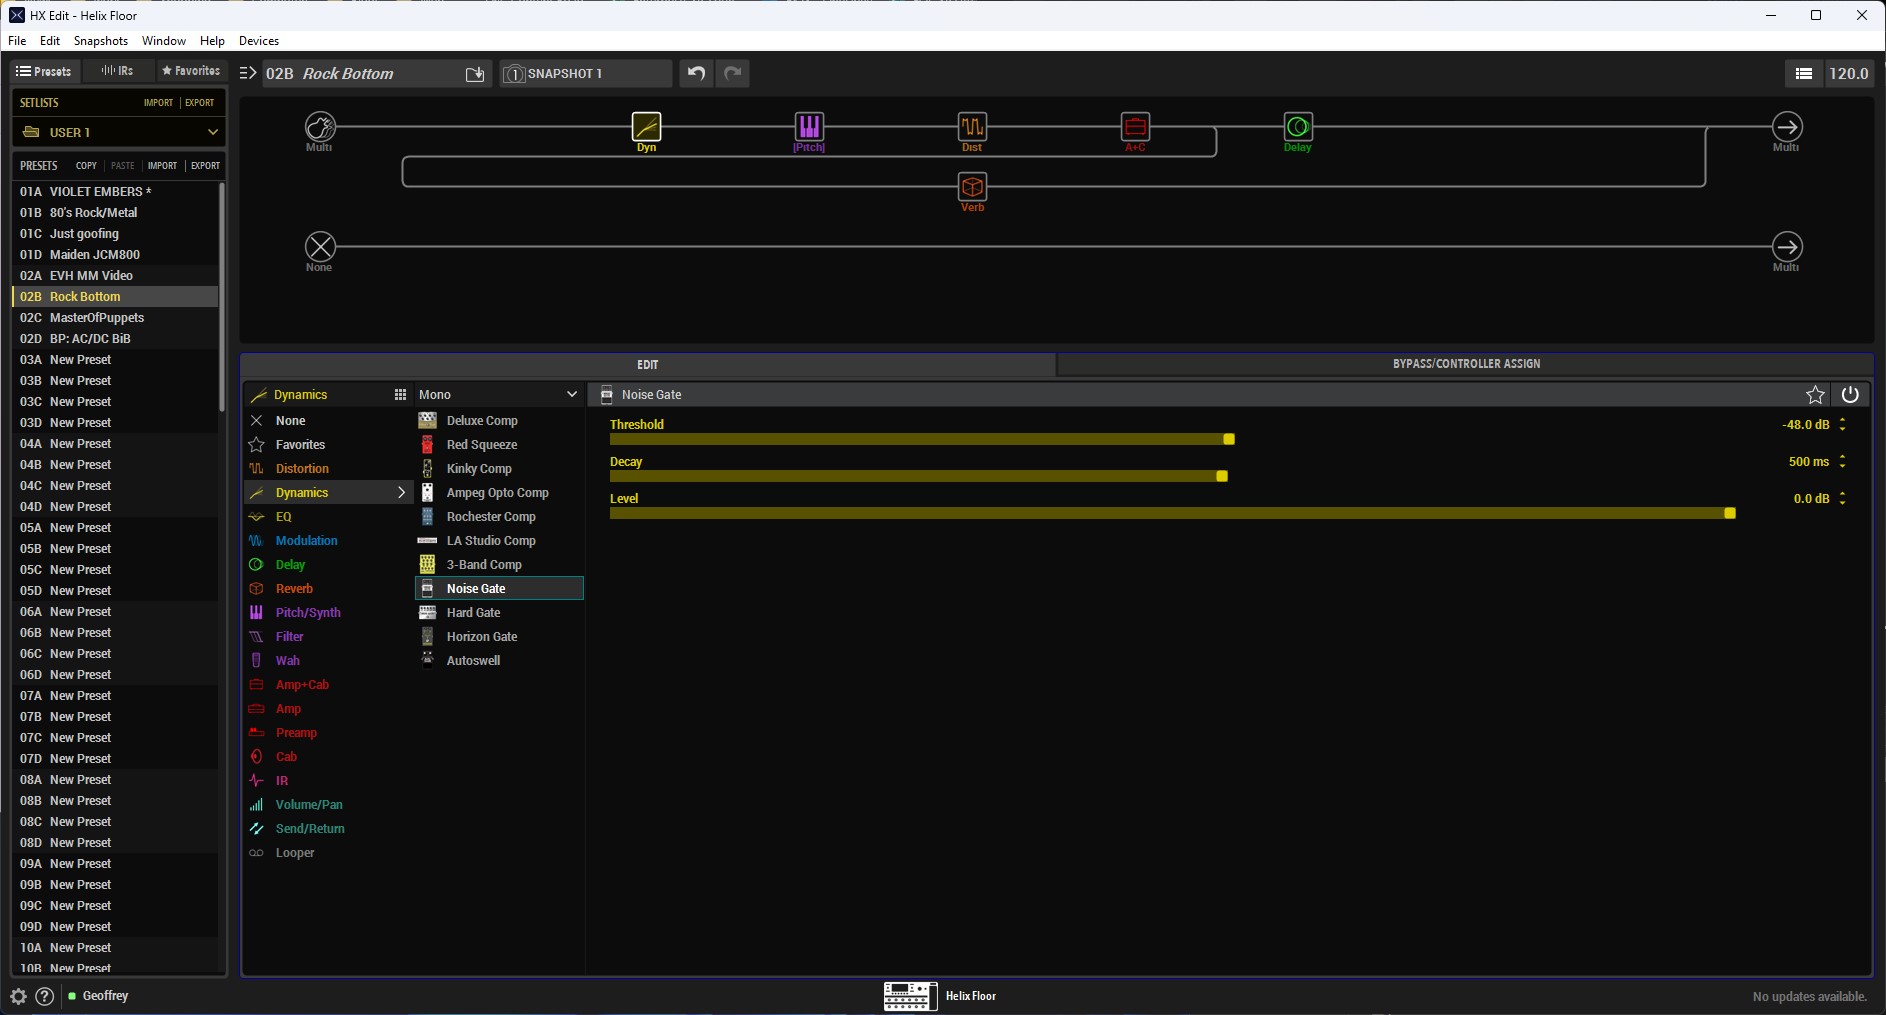Select the Verb block on the parallel path
The width and height of the screenshot is (1886, 1015).
(x=973, y=186)
